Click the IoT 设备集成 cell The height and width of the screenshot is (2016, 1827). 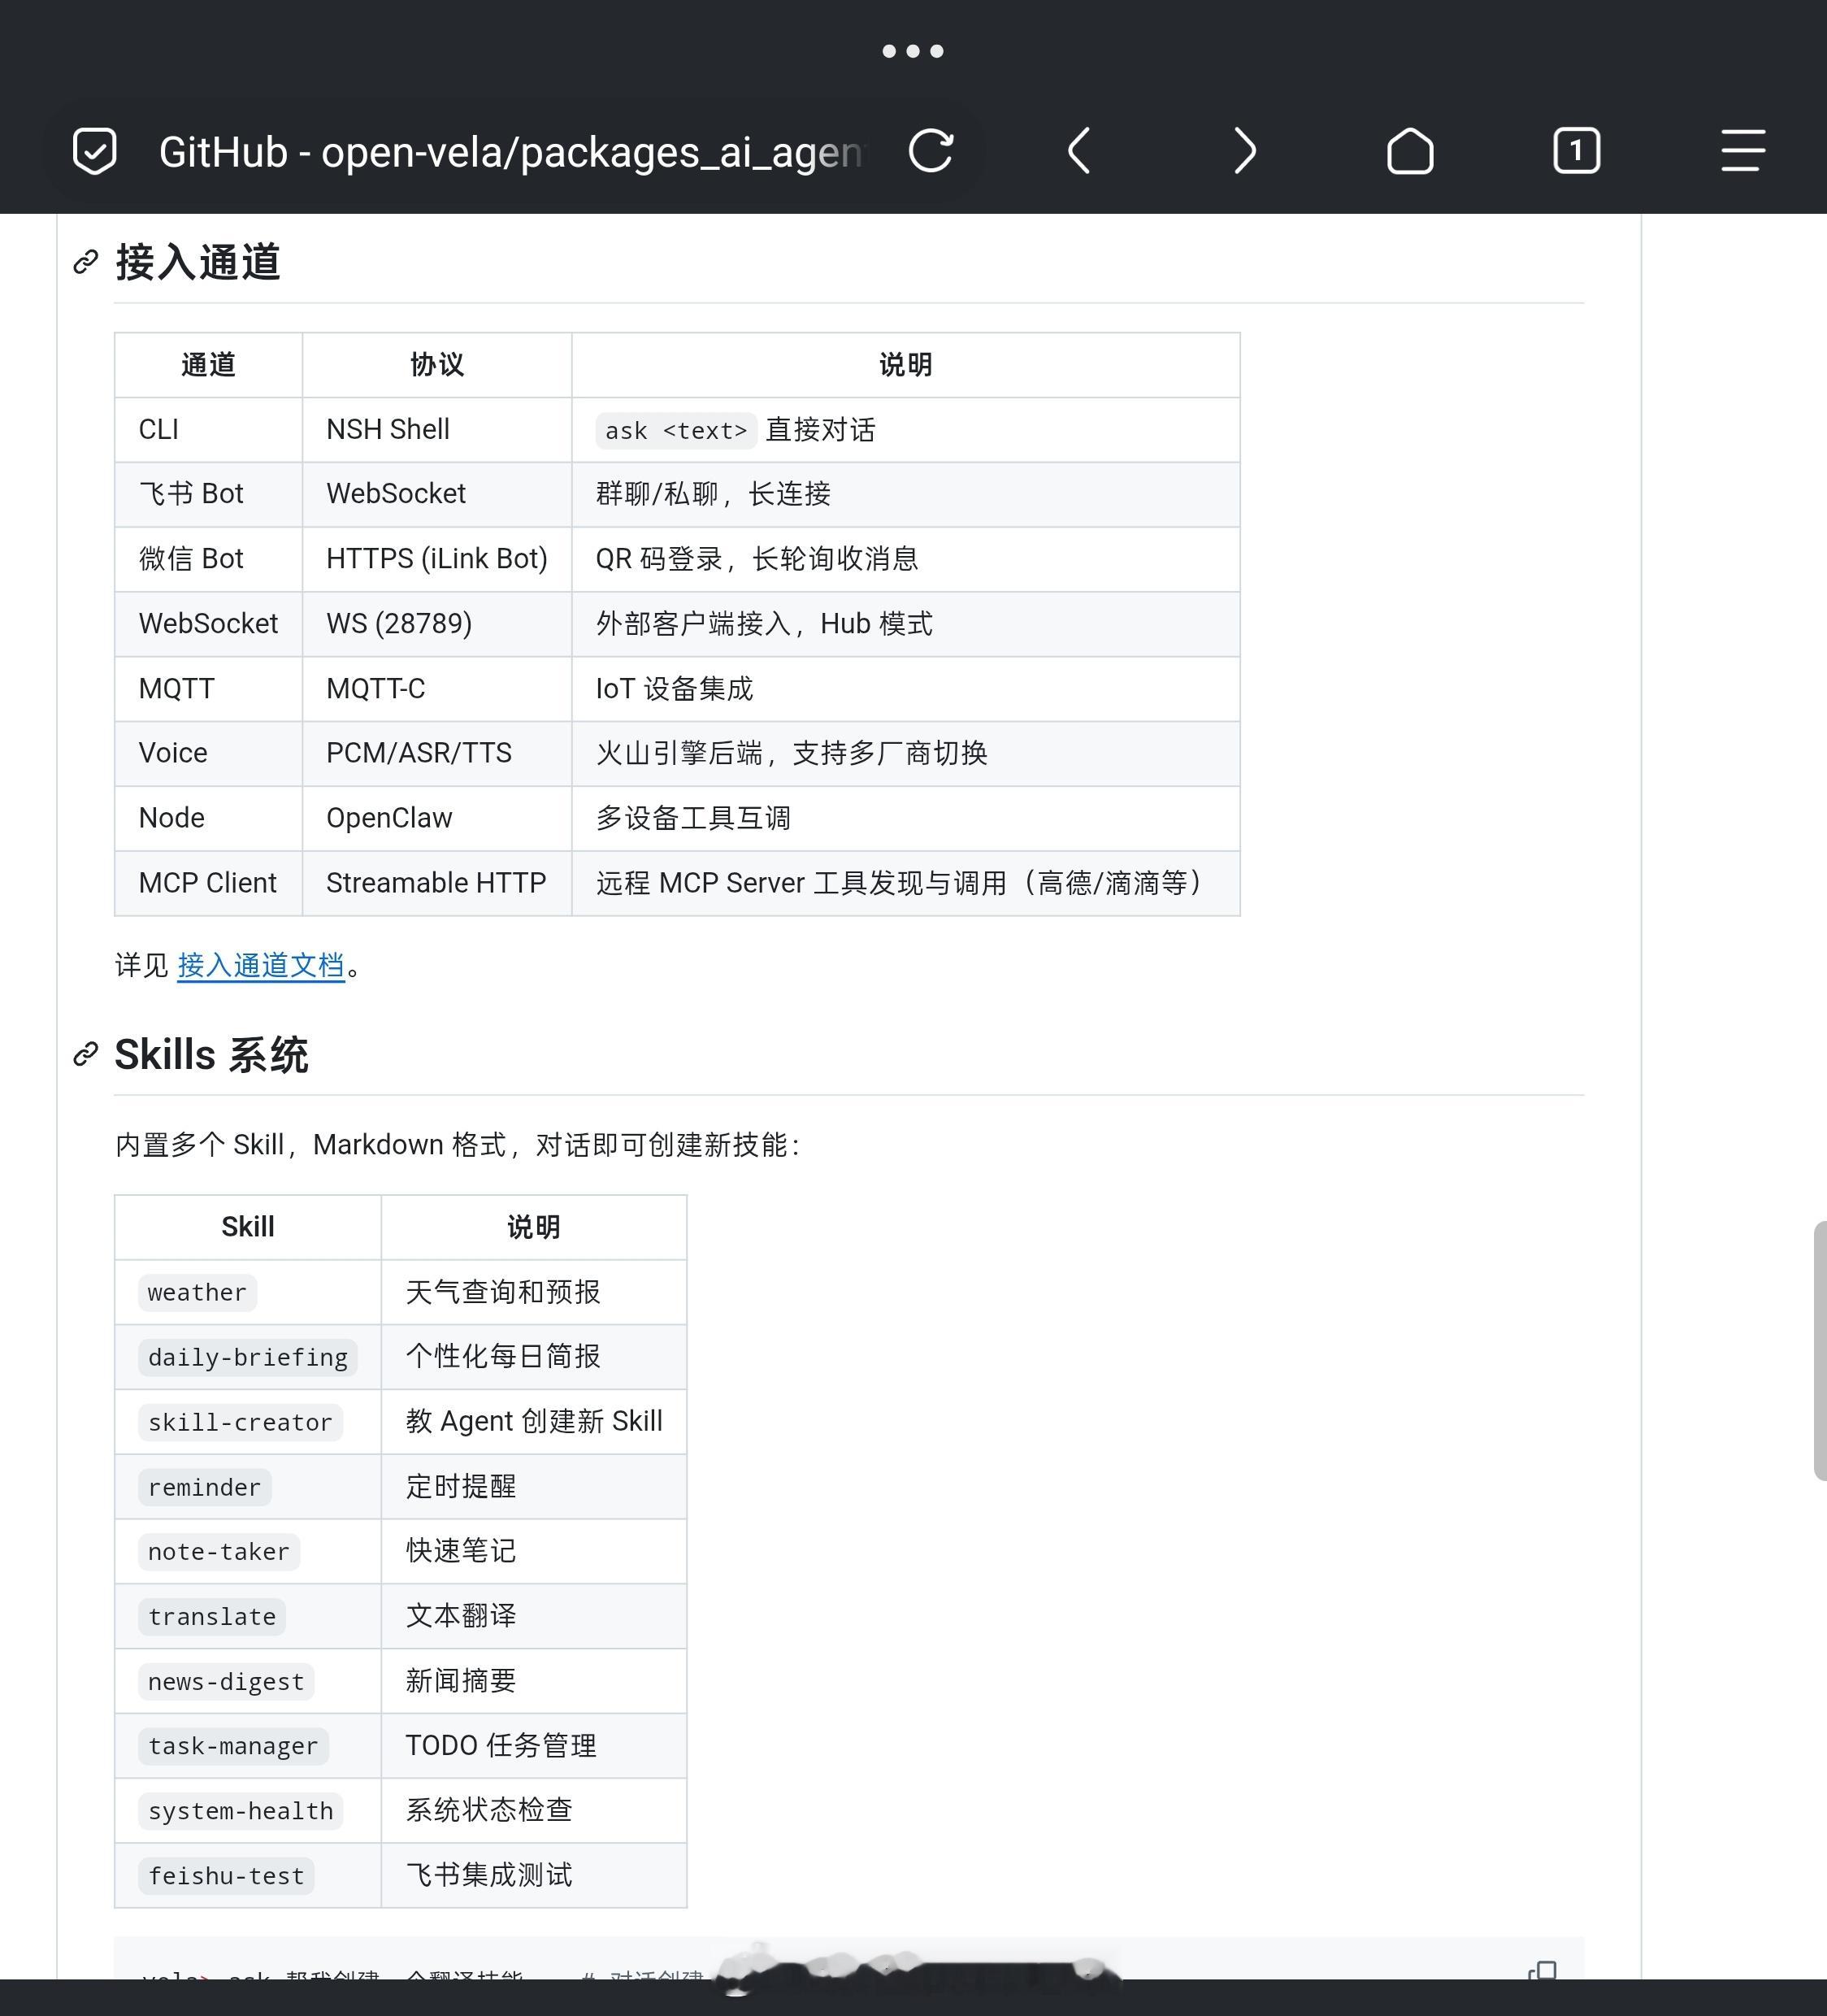pos(906,689)
